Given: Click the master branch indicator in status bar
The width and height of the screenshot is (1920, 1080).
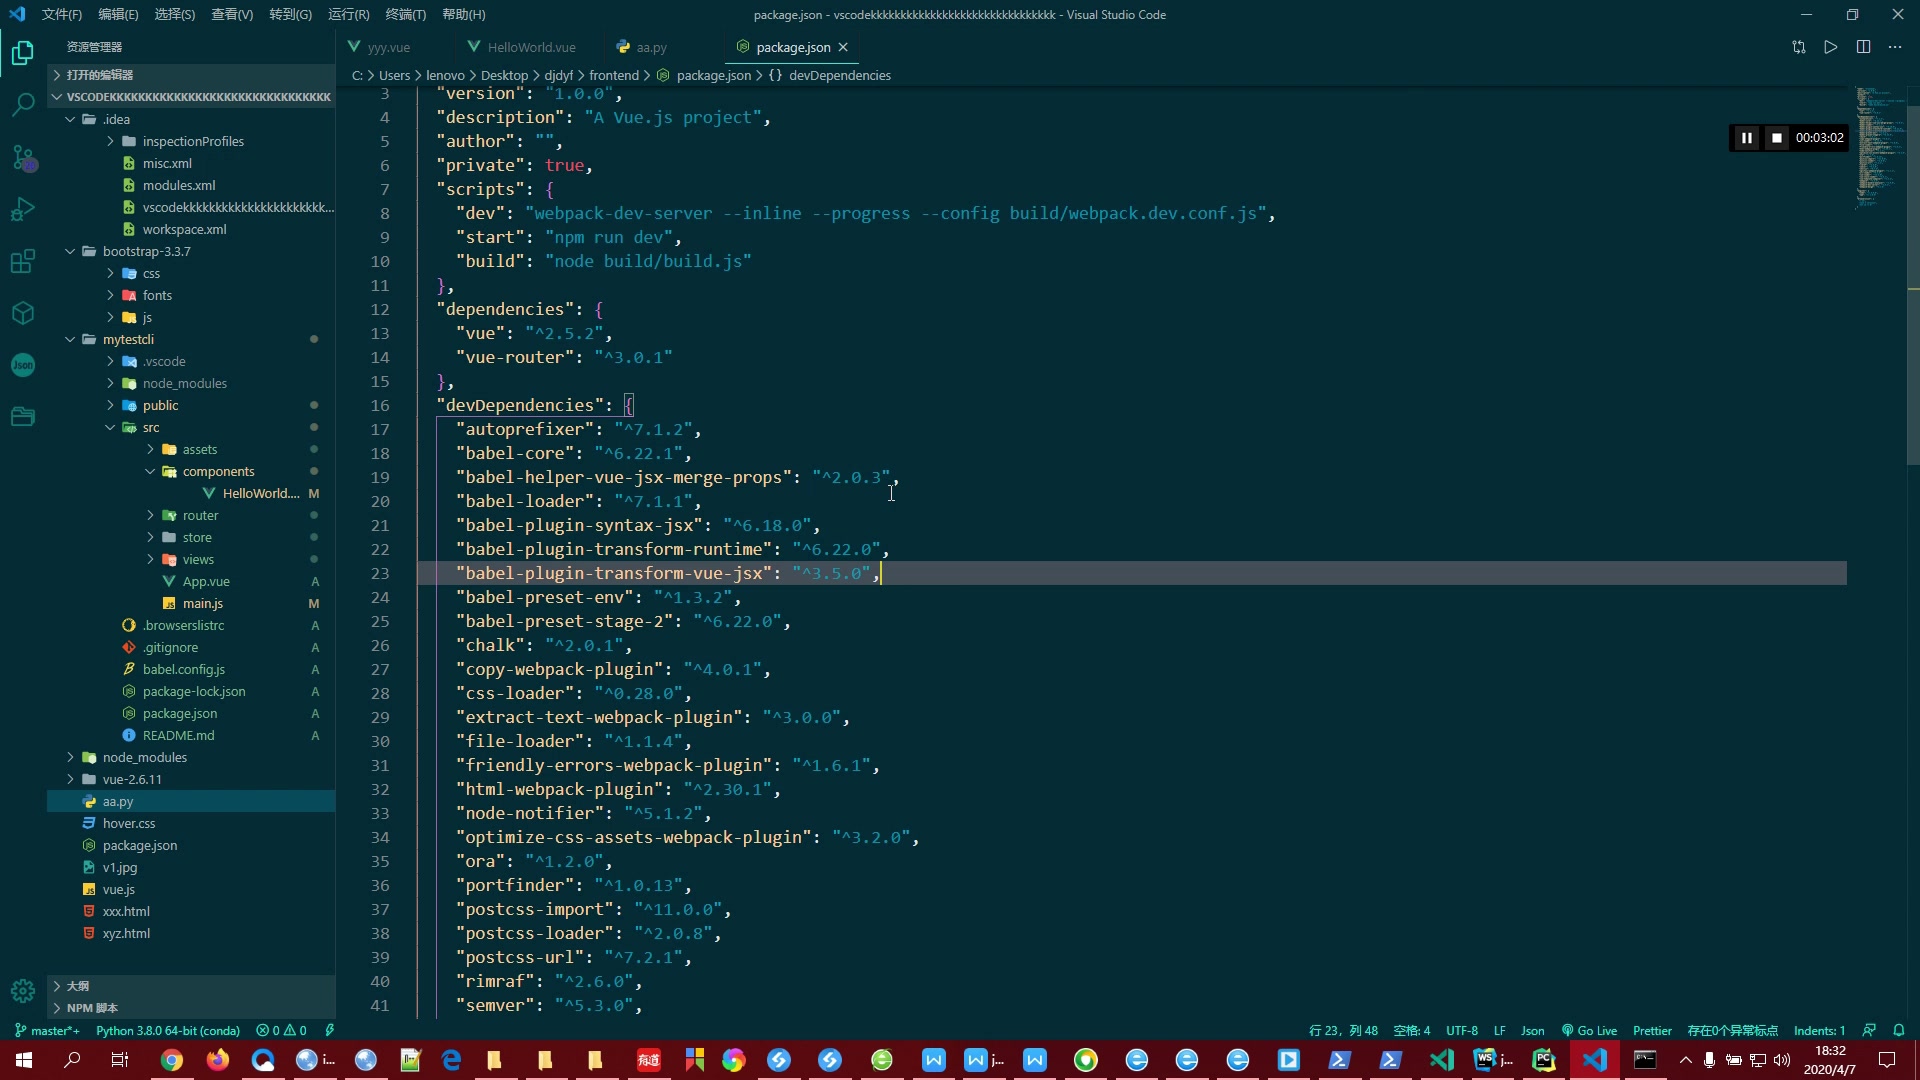Looking at the screenshot, I should [x=47, y=1031].
